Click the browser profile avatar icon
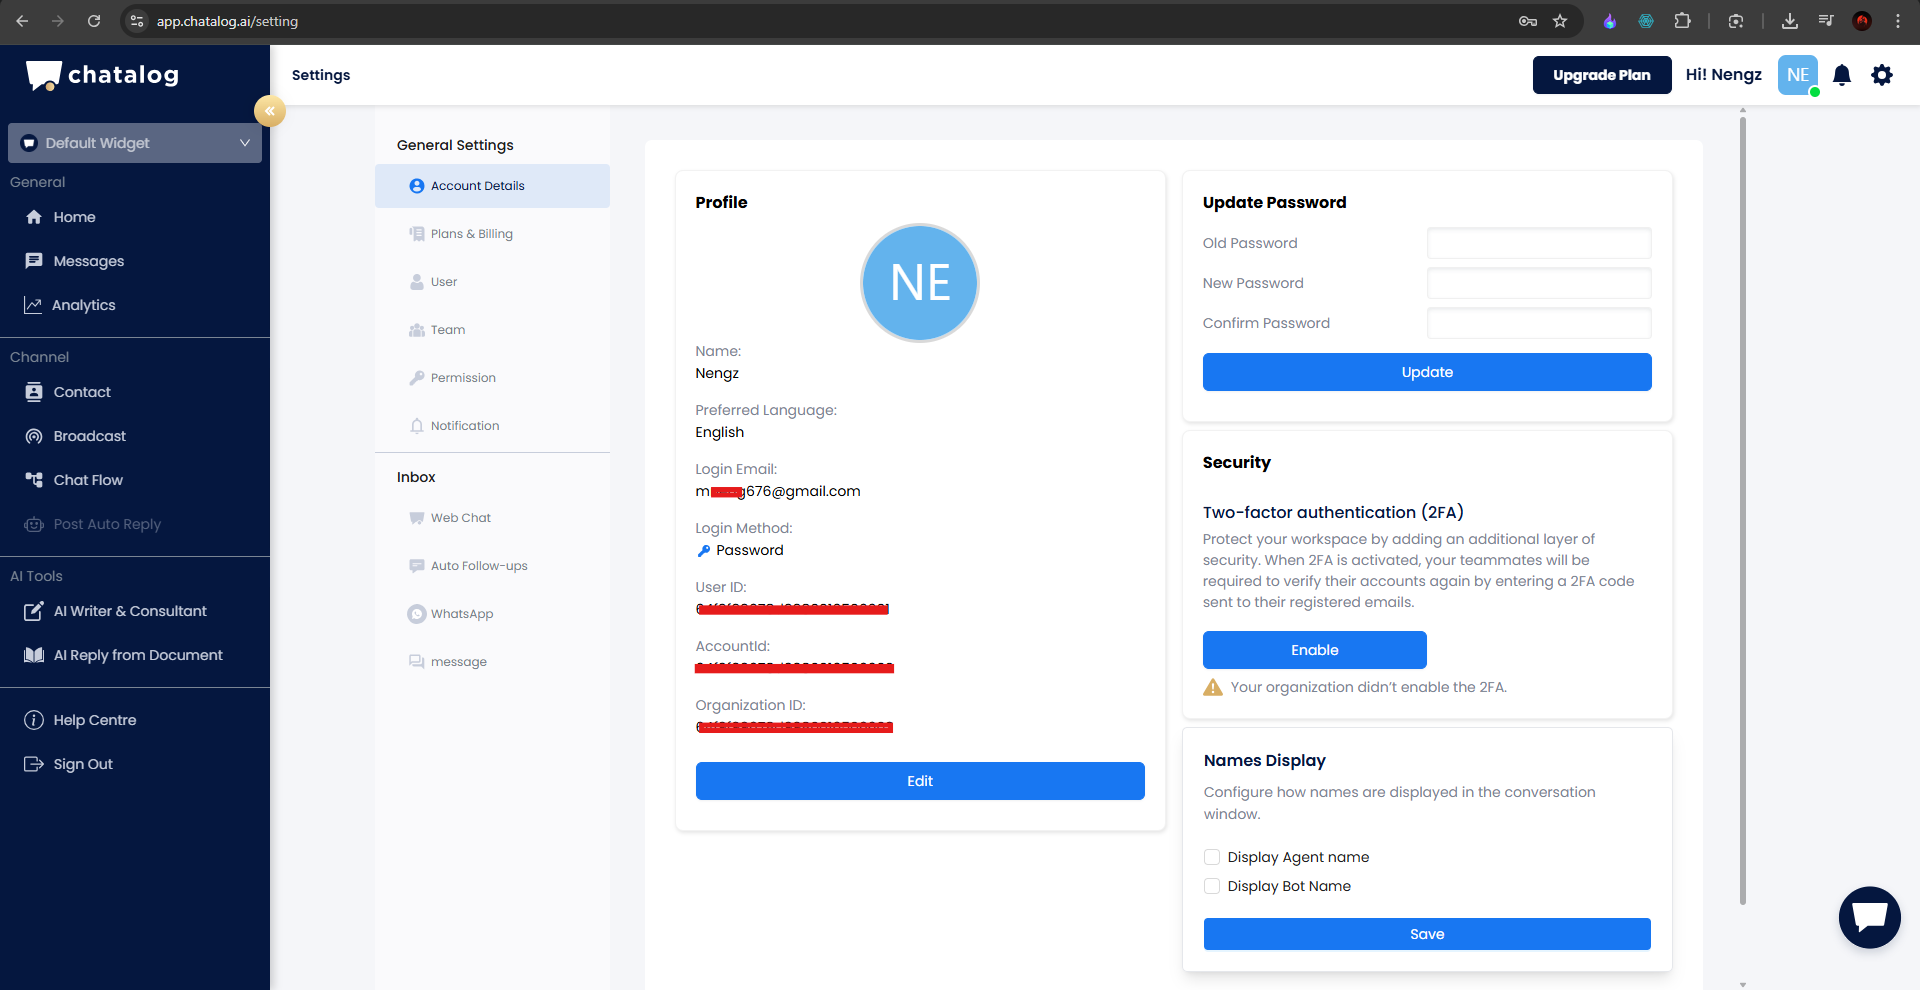Viewport: 1920px width, 990px height. (x=1862, y=21)
